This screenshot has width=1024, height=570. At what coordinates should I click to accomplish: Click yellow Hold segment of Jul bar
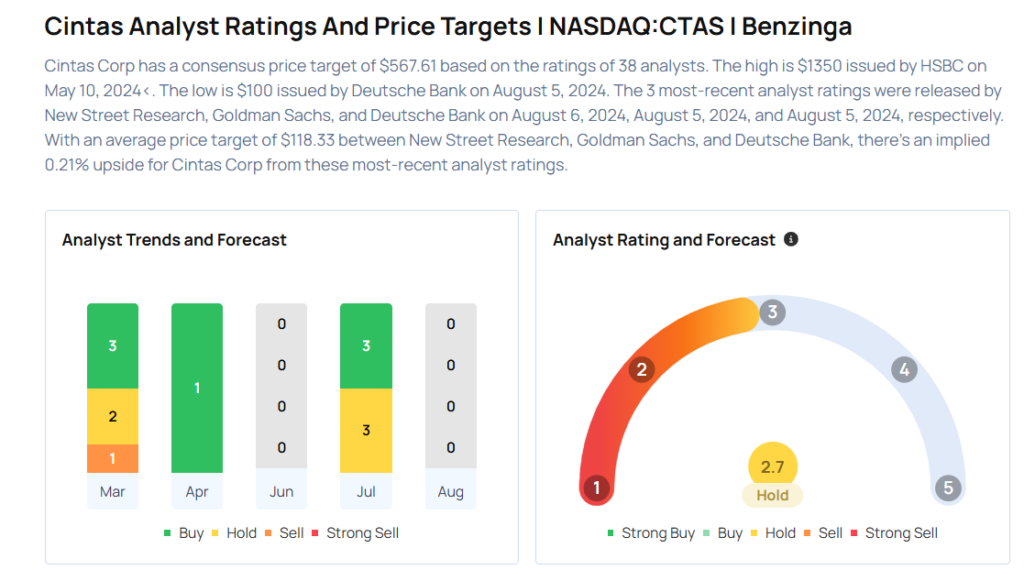click(x=366, y=430)
